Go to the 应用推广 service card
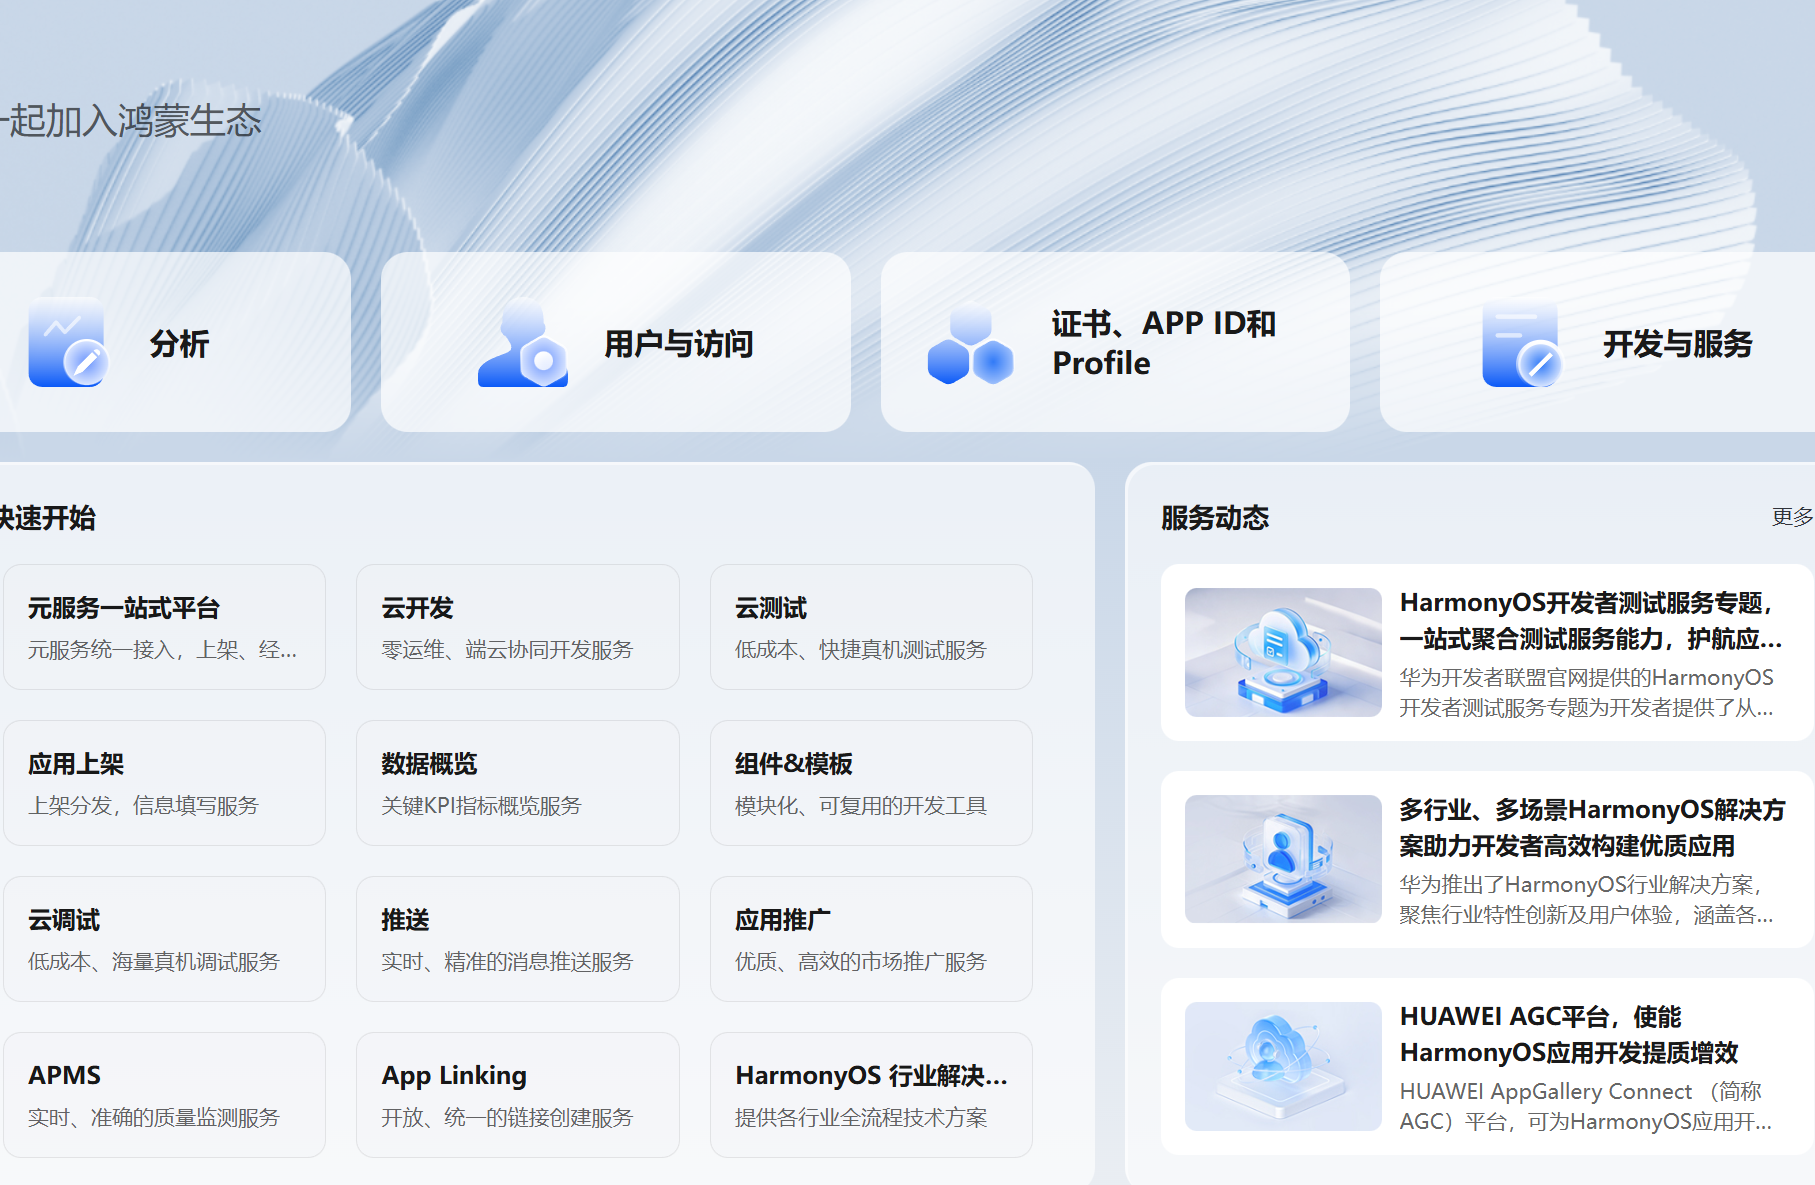1815x1185 pixels. [x=871, y=939]
